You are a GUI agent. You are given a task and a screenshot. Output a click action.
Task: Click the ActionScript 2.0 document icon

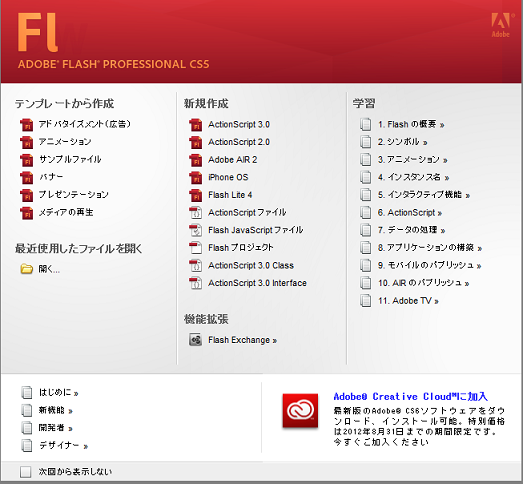pyautogui.click(x=196, y=142)
